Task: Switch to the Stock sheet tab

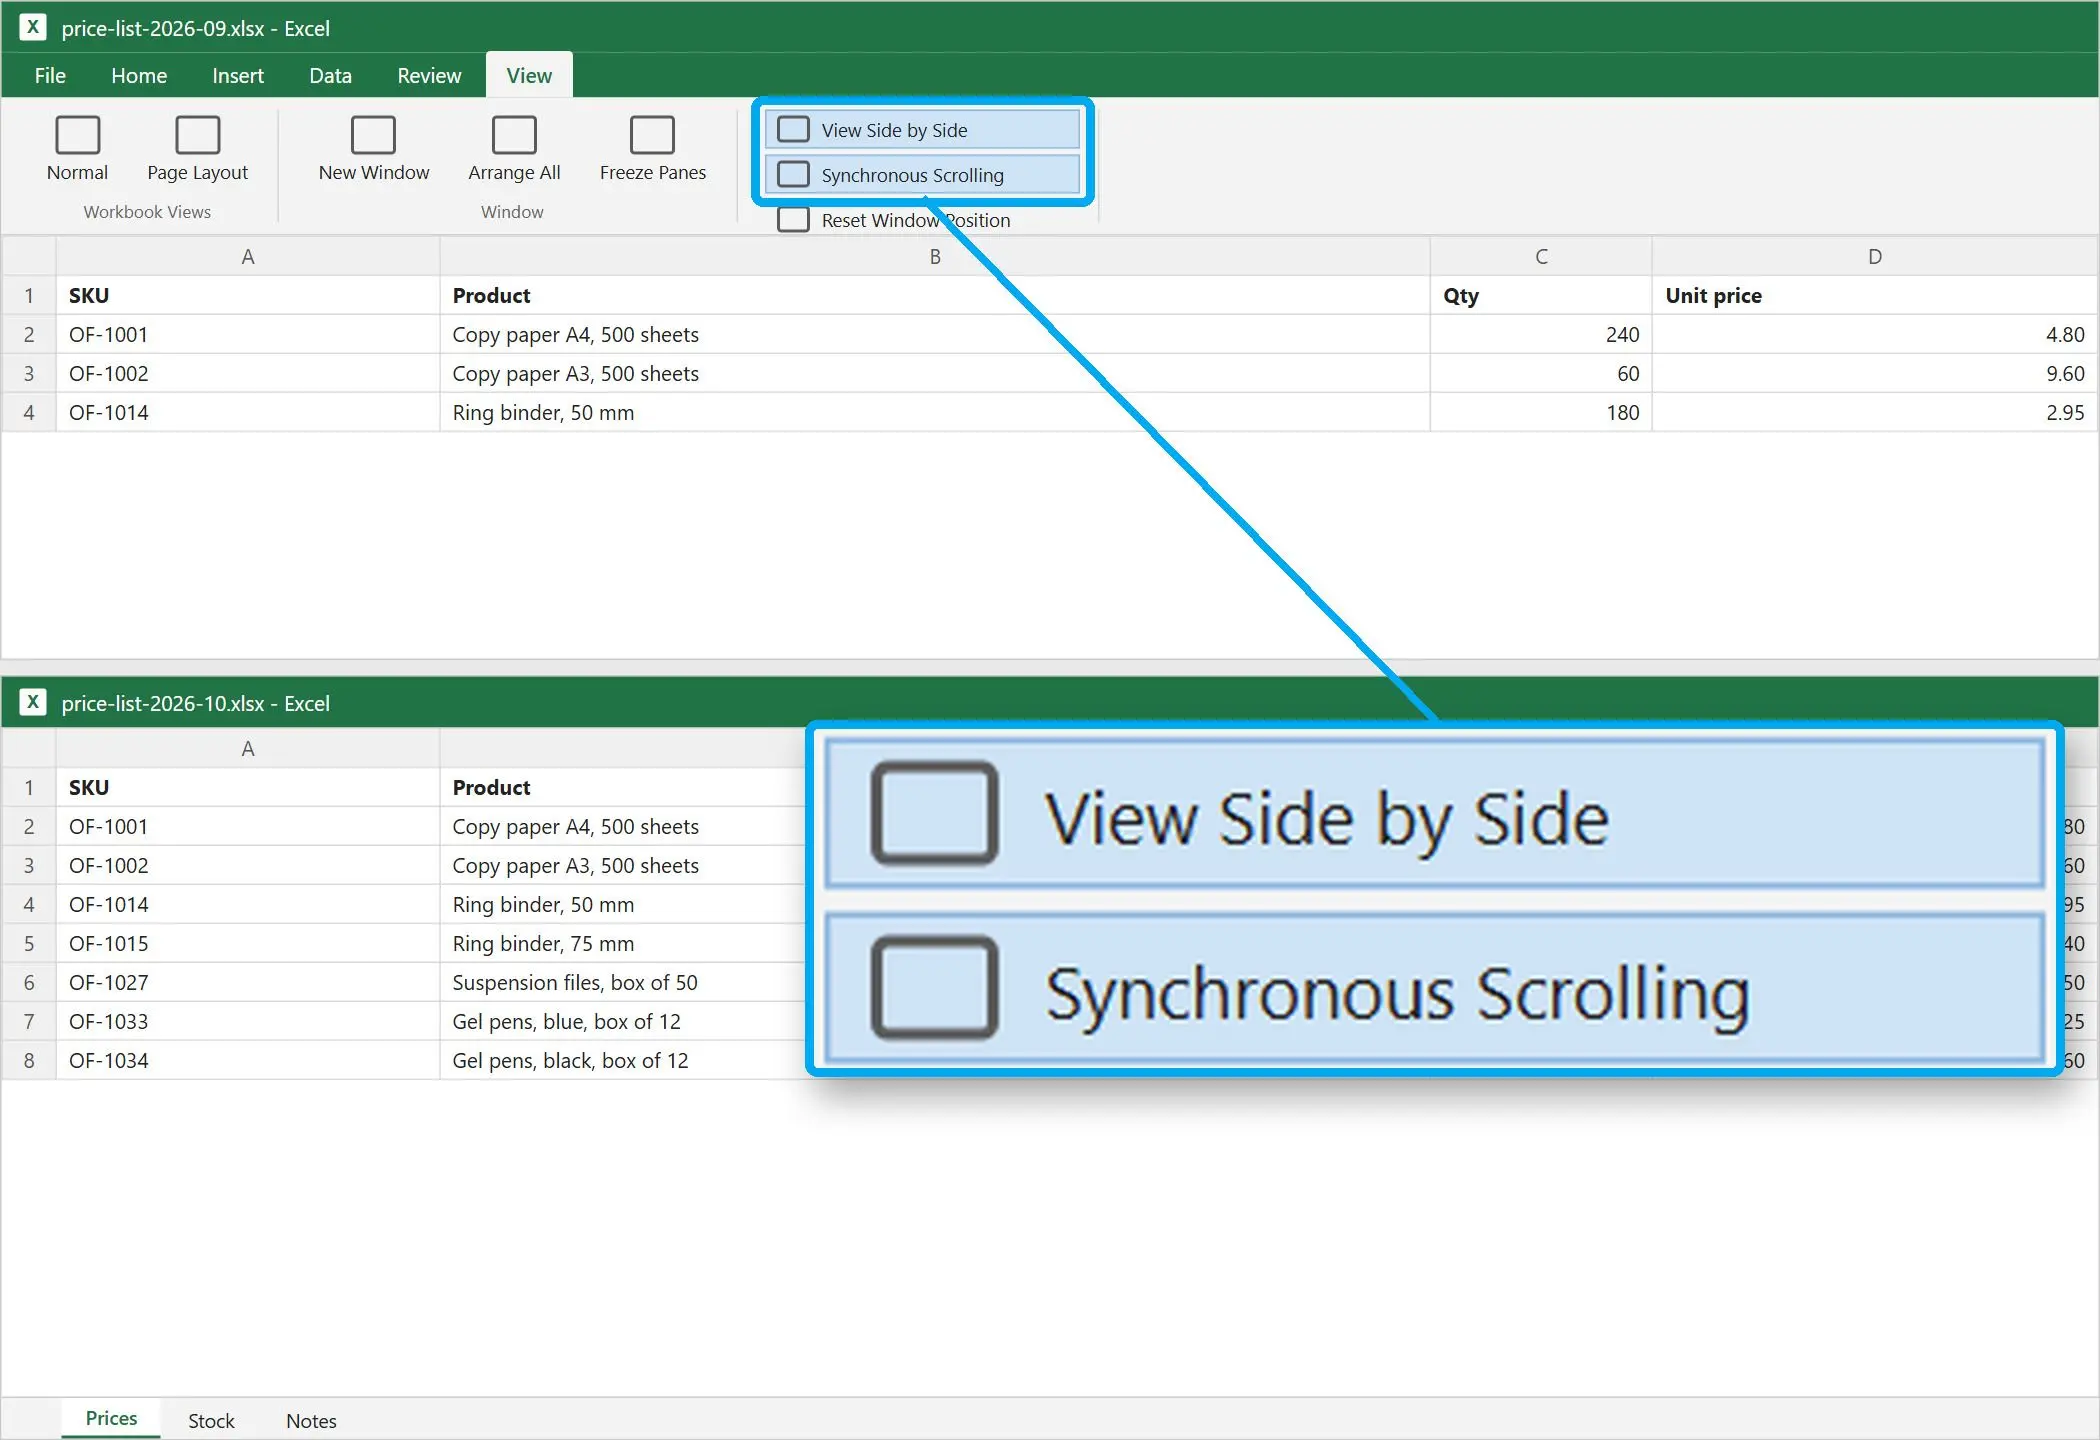Action: [x=211, y=1420]
